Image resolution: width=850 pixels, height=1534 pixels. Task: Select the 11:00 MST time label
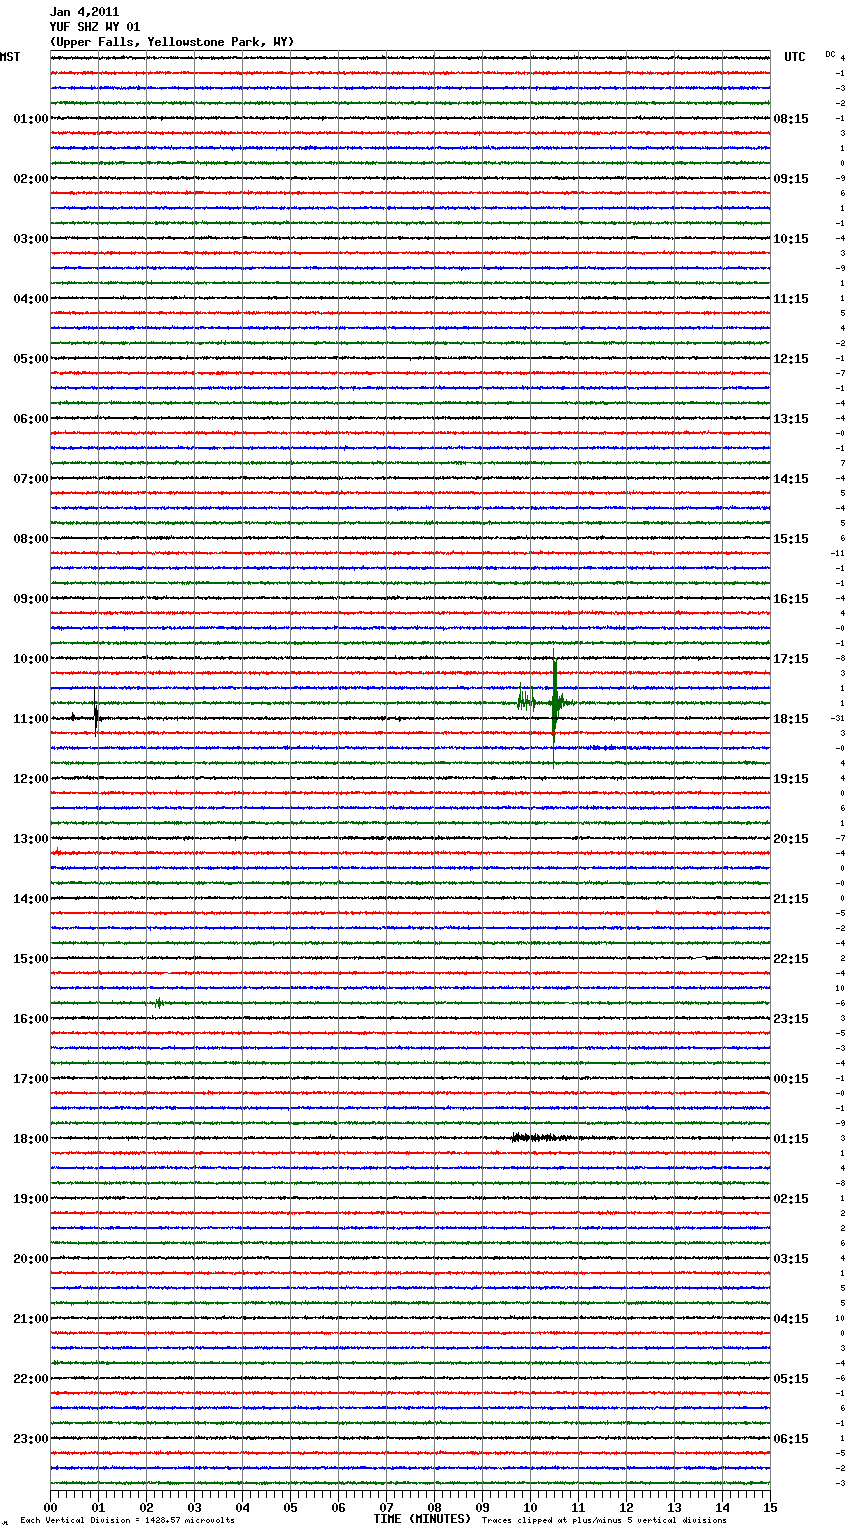tap(31, 719)
